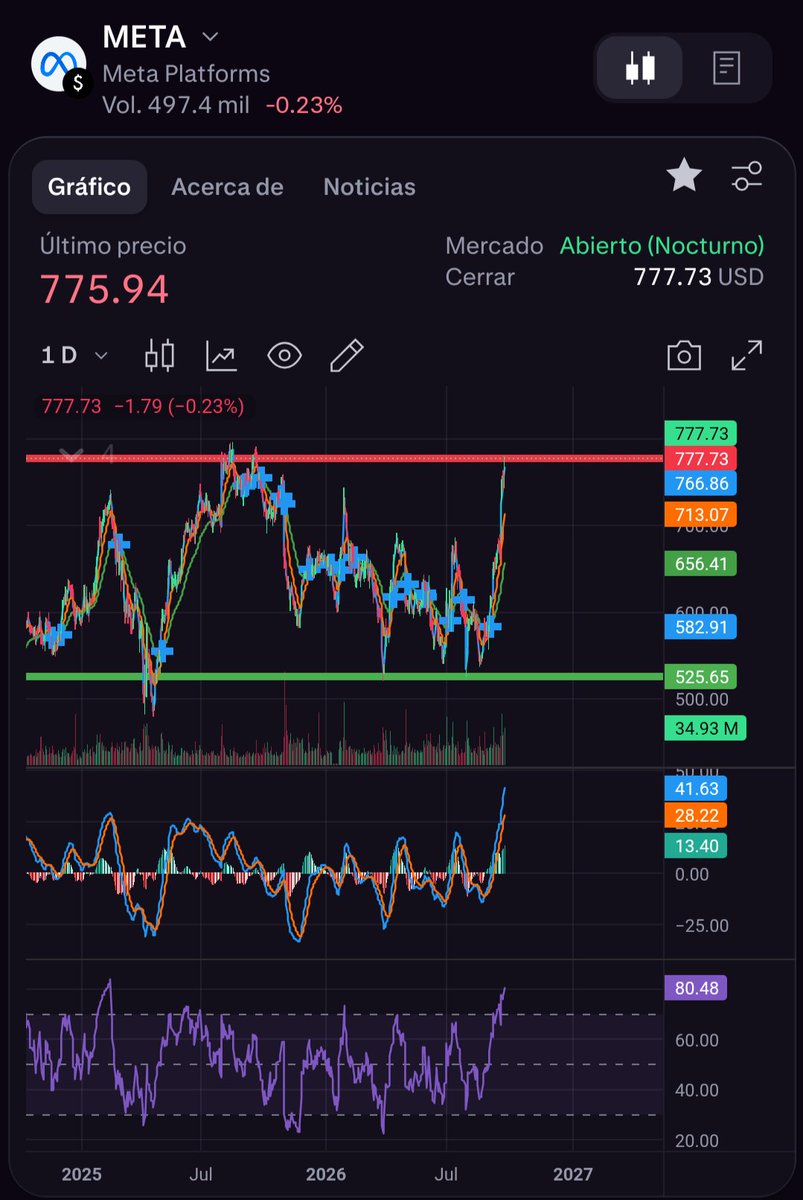Open the Noticias tab
This screenshot has height=1200, width=803.
click(369, 187)
